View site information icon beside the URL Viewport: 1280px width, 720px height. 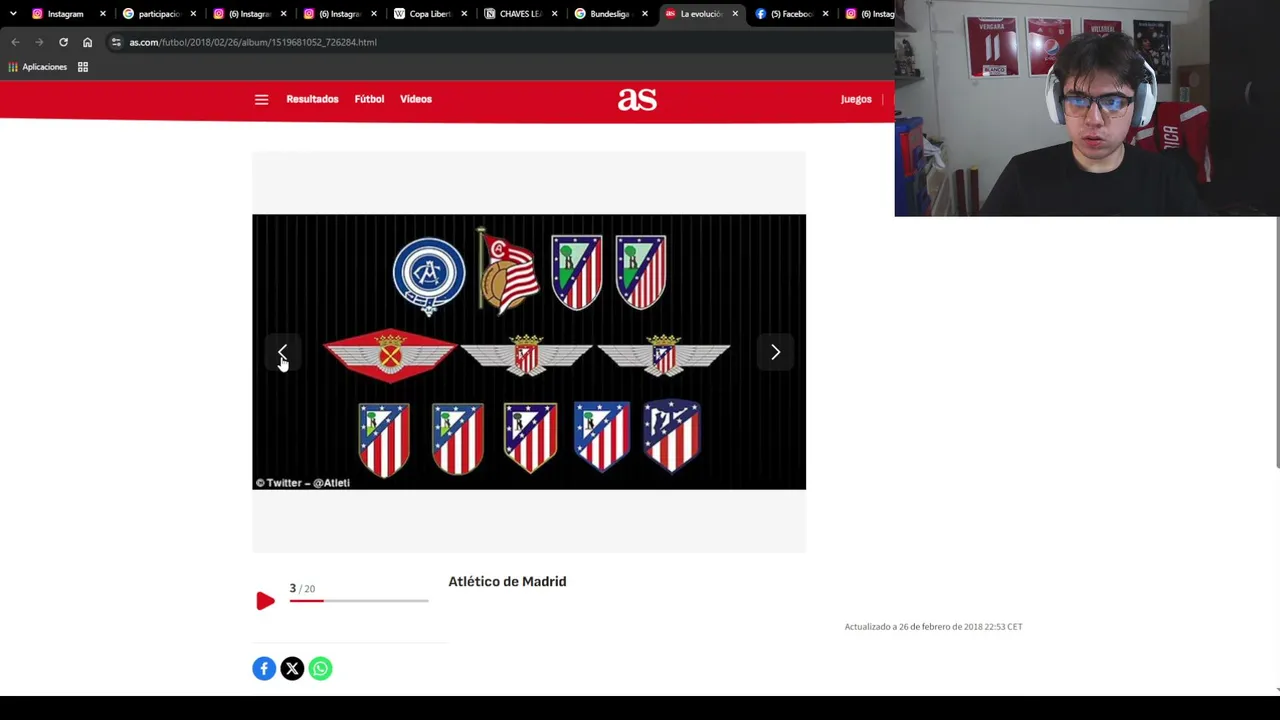[116, 42]
